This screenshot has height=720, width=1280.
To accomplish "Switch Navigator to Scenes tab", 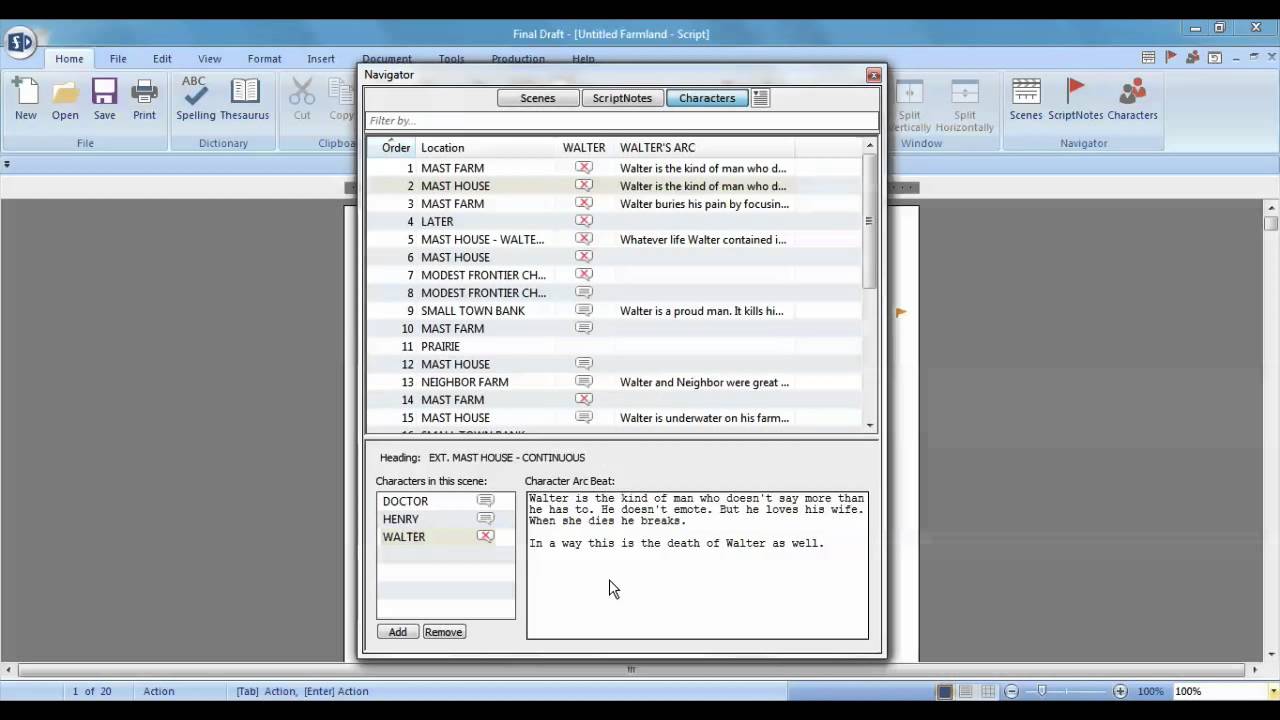I will 538,98.
